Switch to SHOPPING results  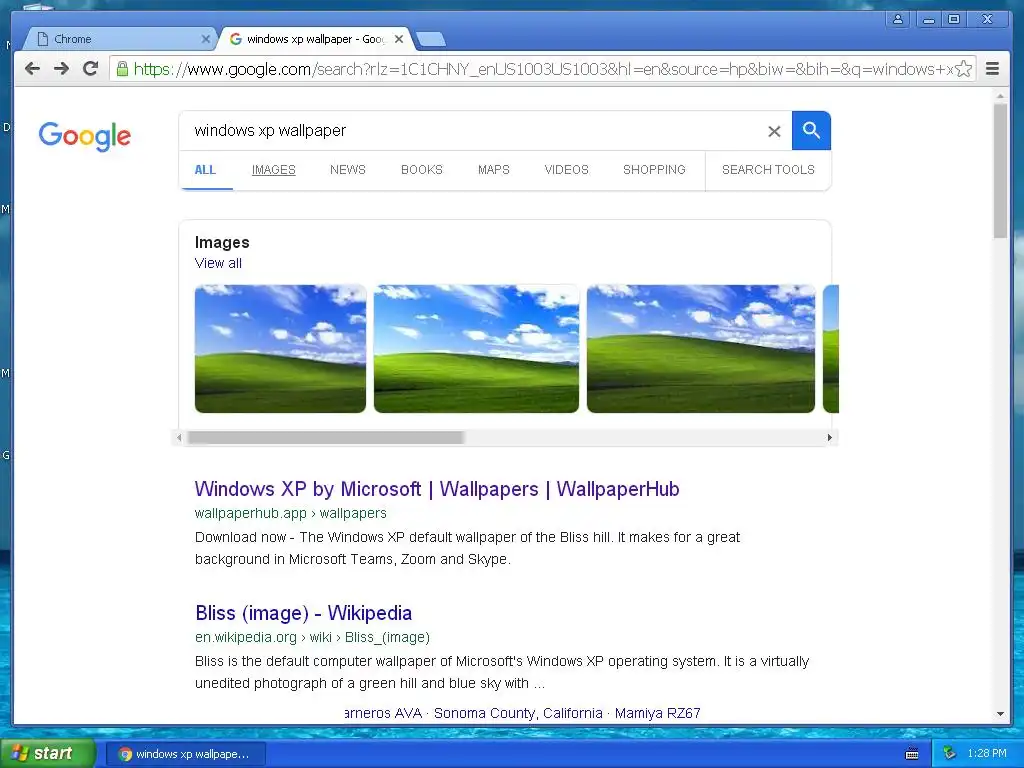tap(654, 170)
